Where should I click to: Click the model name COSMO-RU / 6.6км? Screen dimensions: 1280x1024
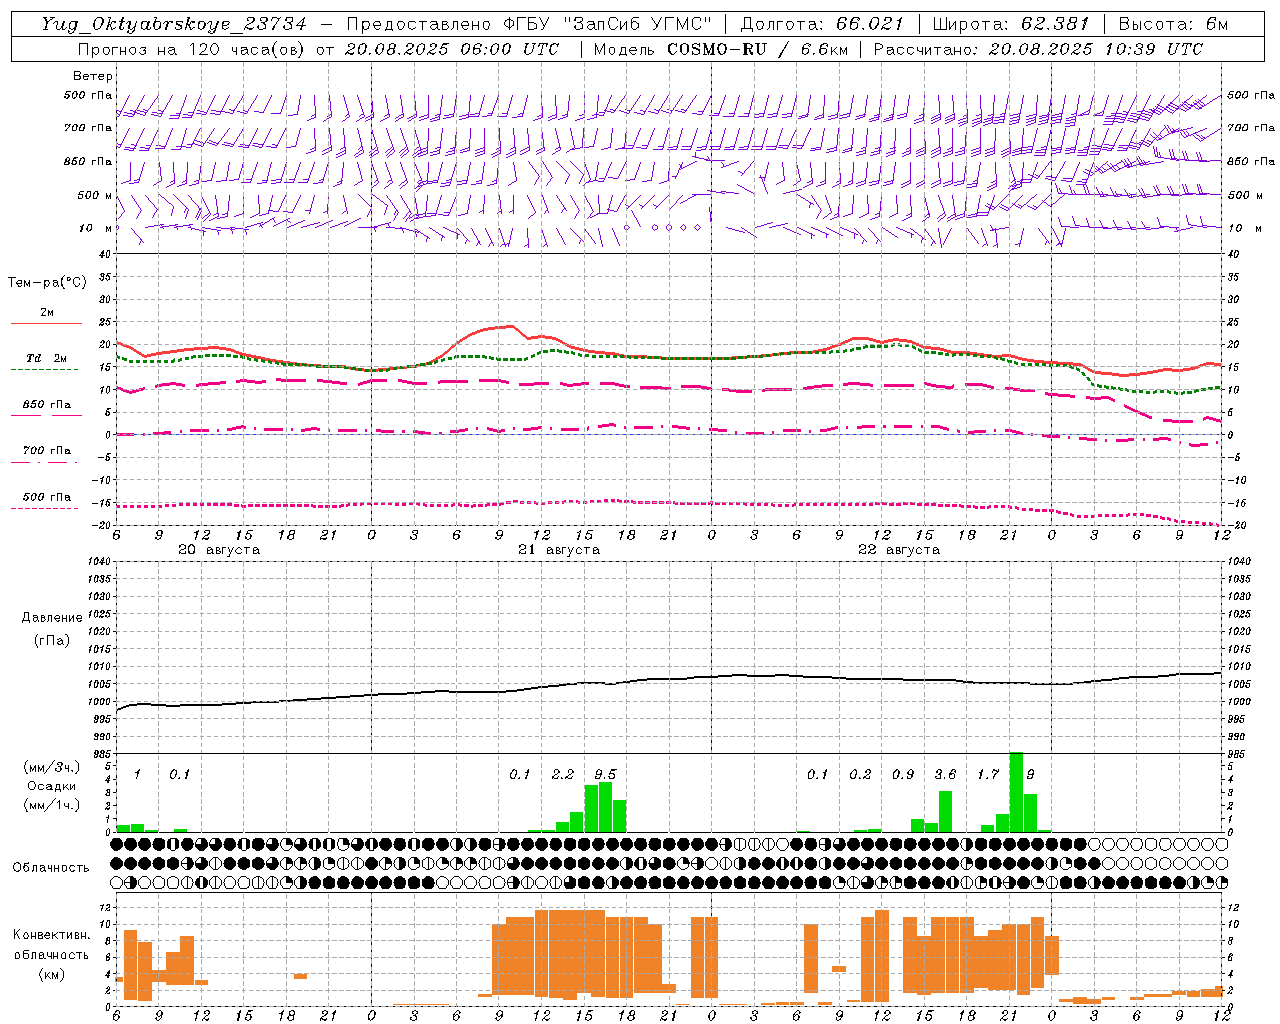tap(757, 49)
